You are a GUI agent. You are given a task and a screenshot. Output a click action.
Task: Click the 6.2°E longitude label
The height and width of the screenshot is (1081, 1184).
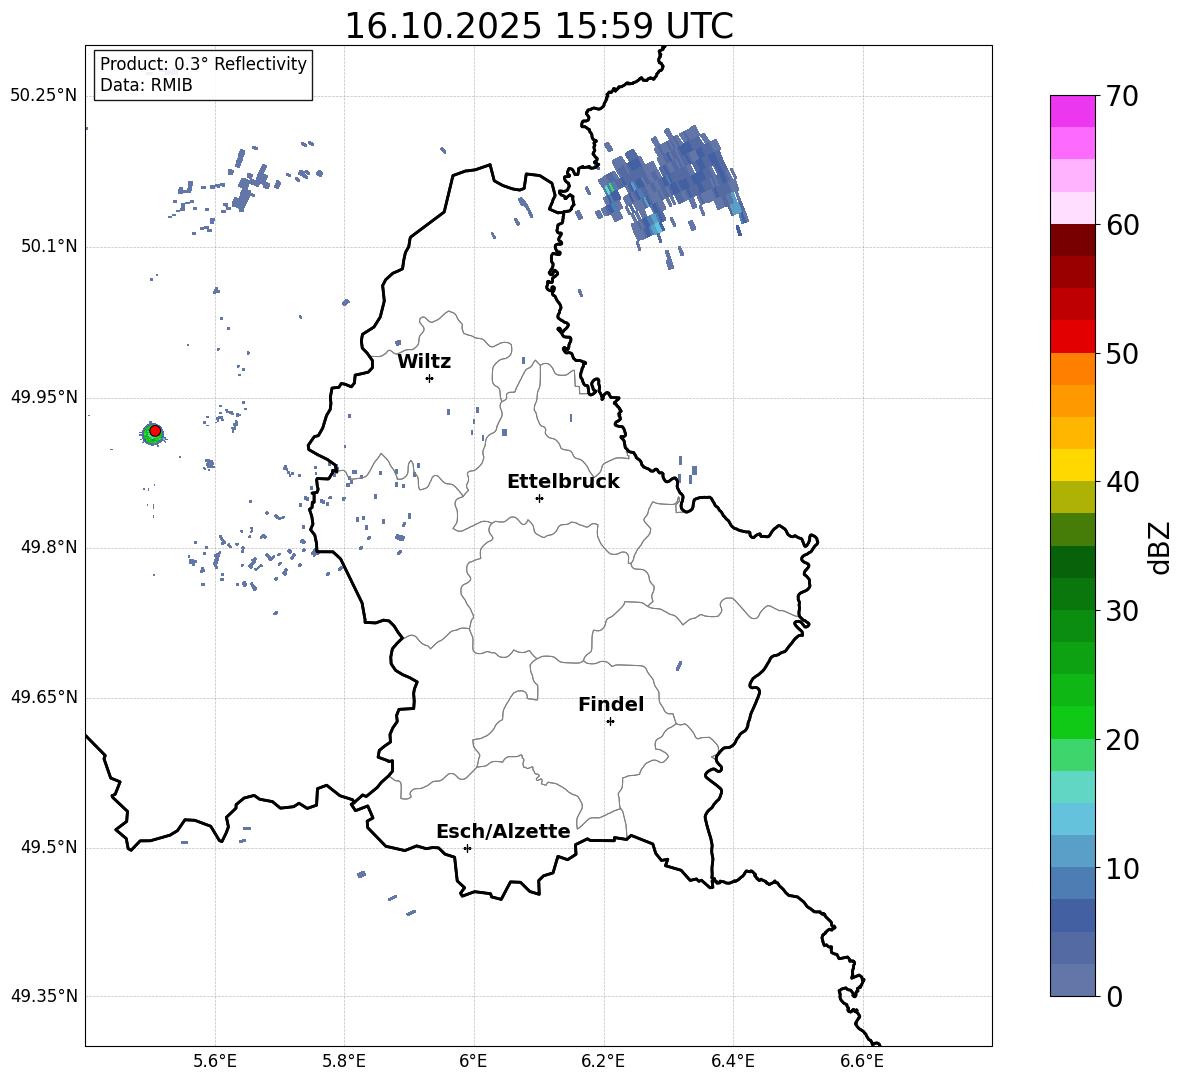coord(603,1061)
